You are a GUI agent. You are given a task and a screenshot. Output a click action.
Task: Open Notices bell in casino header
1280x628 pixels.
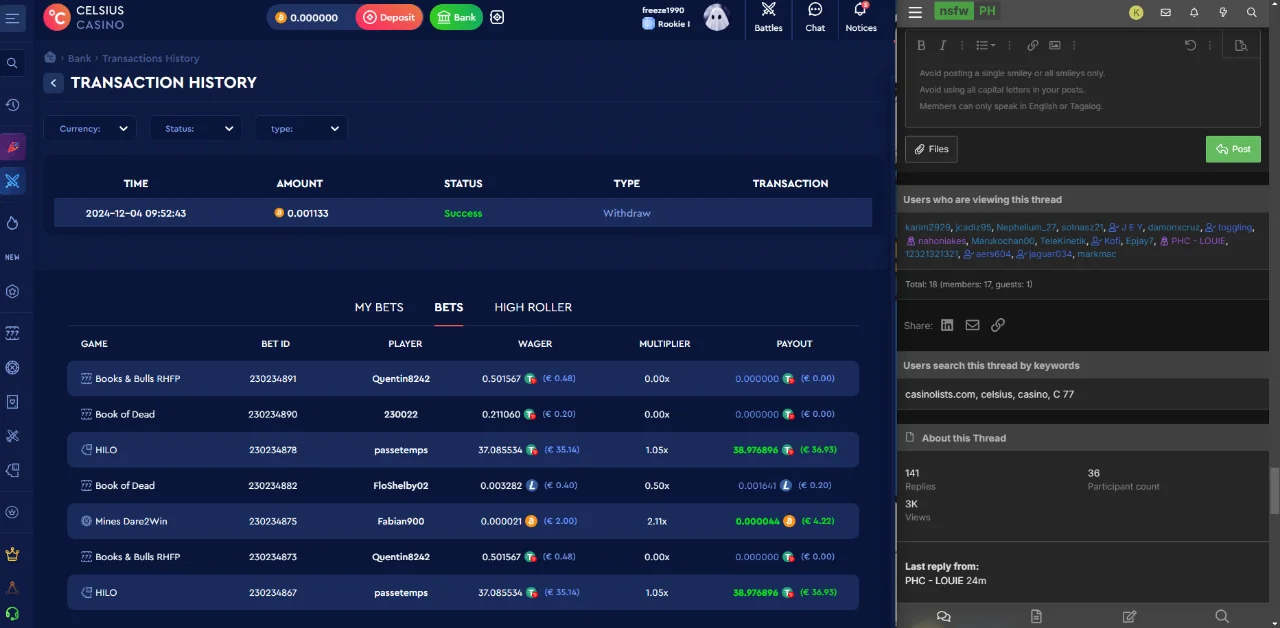861,17
